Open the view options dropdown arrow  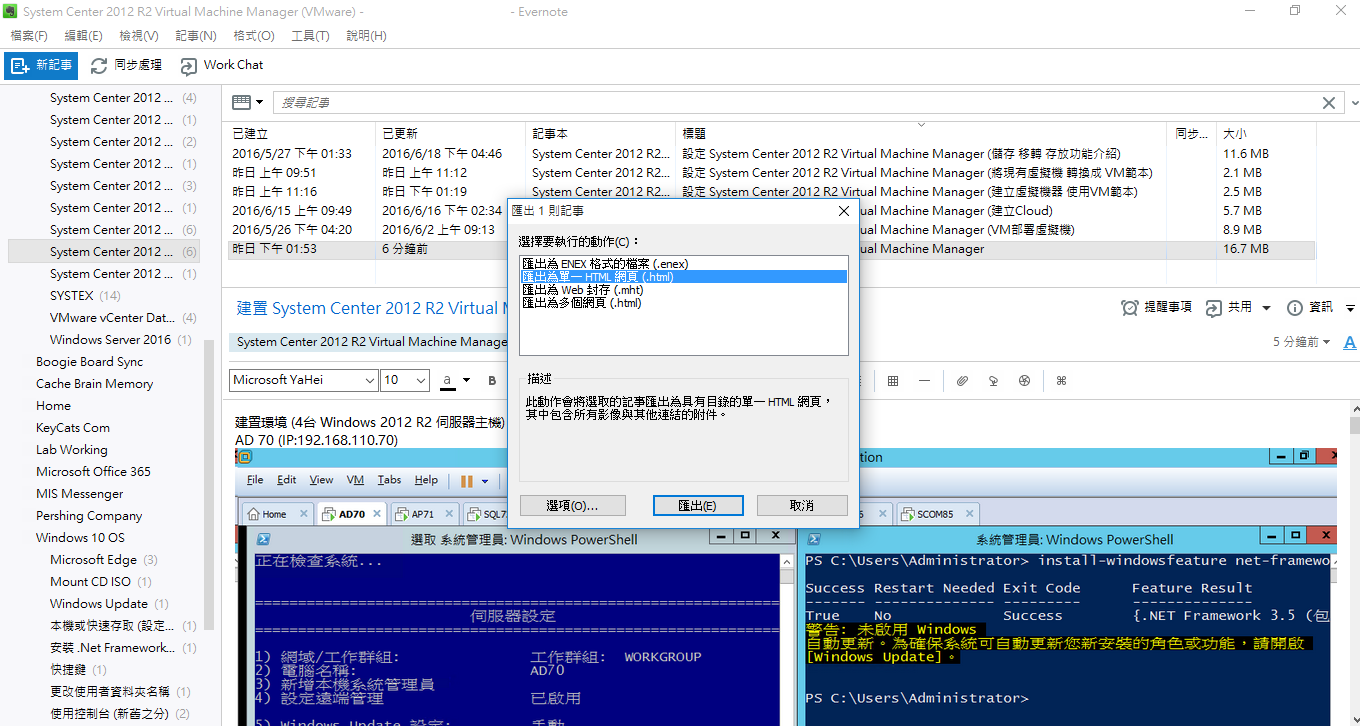(x=260, y=102)
